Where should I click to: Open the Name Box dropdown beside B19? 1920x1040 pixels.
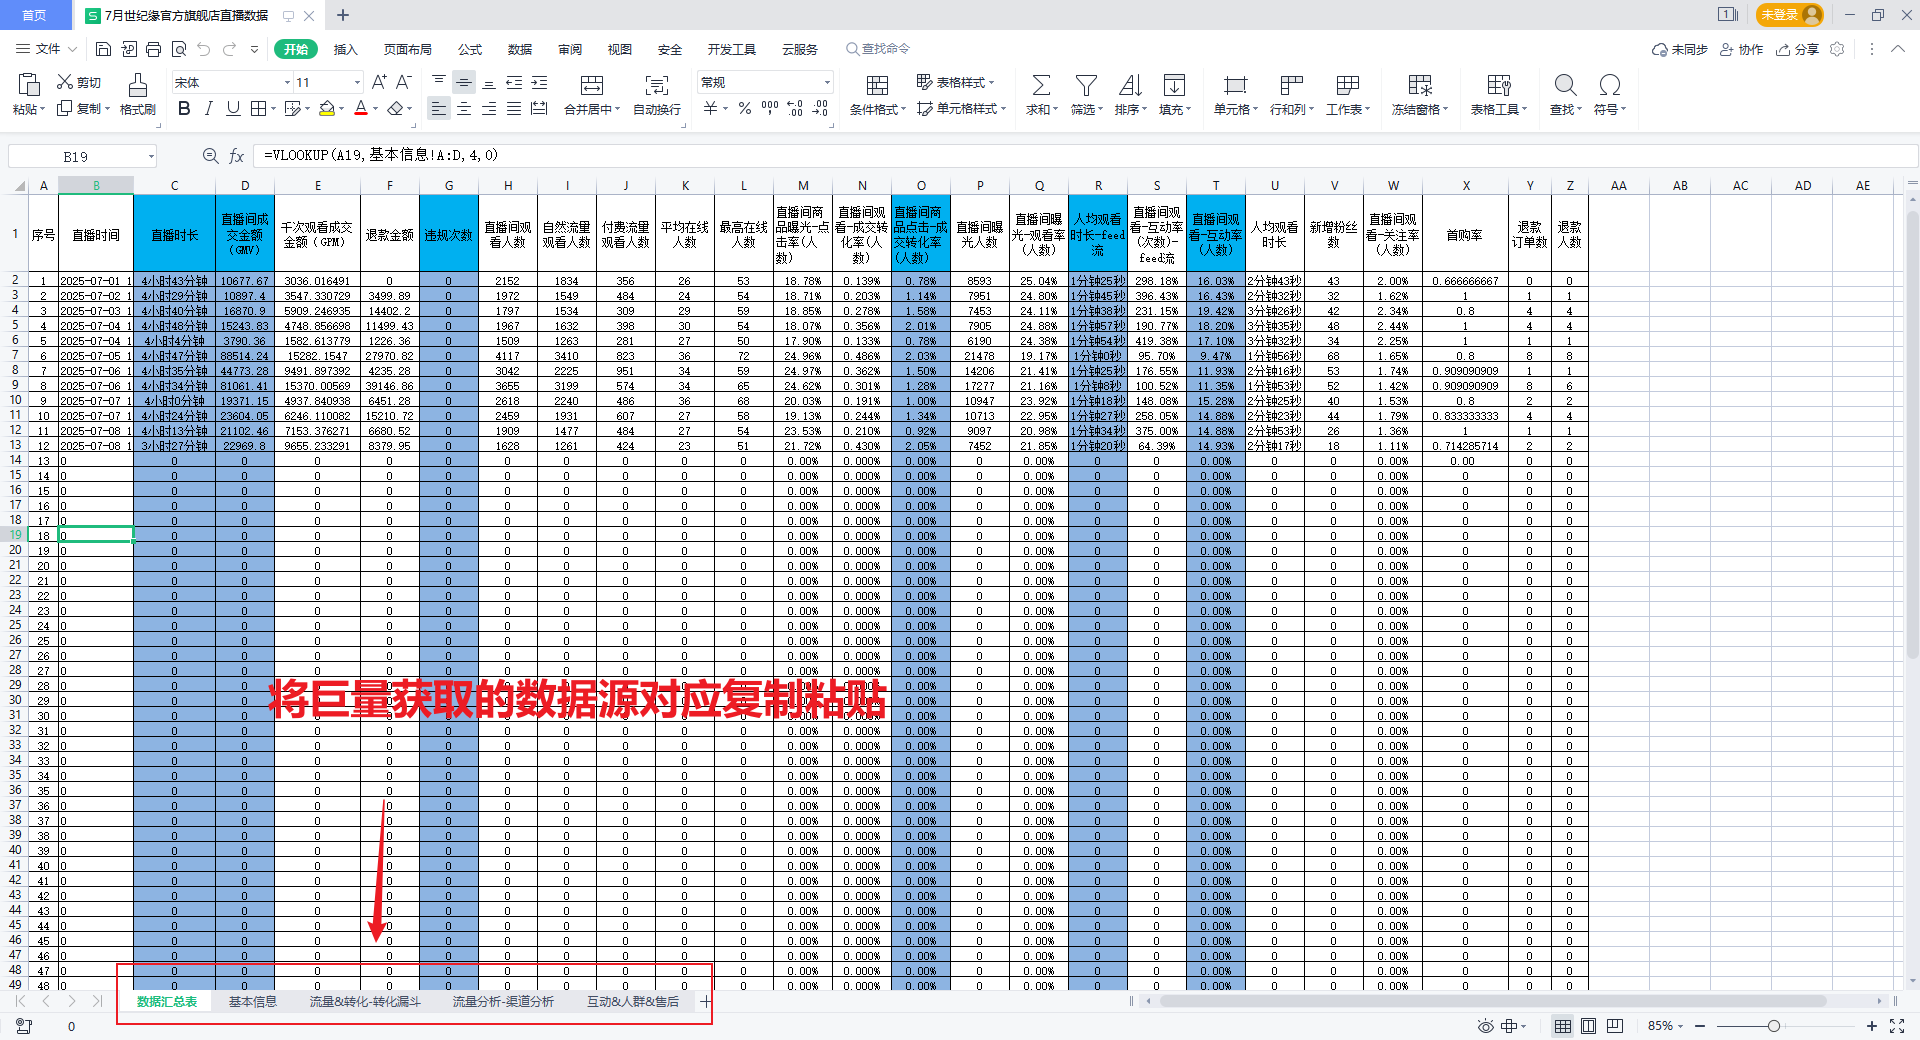point(151,157)
